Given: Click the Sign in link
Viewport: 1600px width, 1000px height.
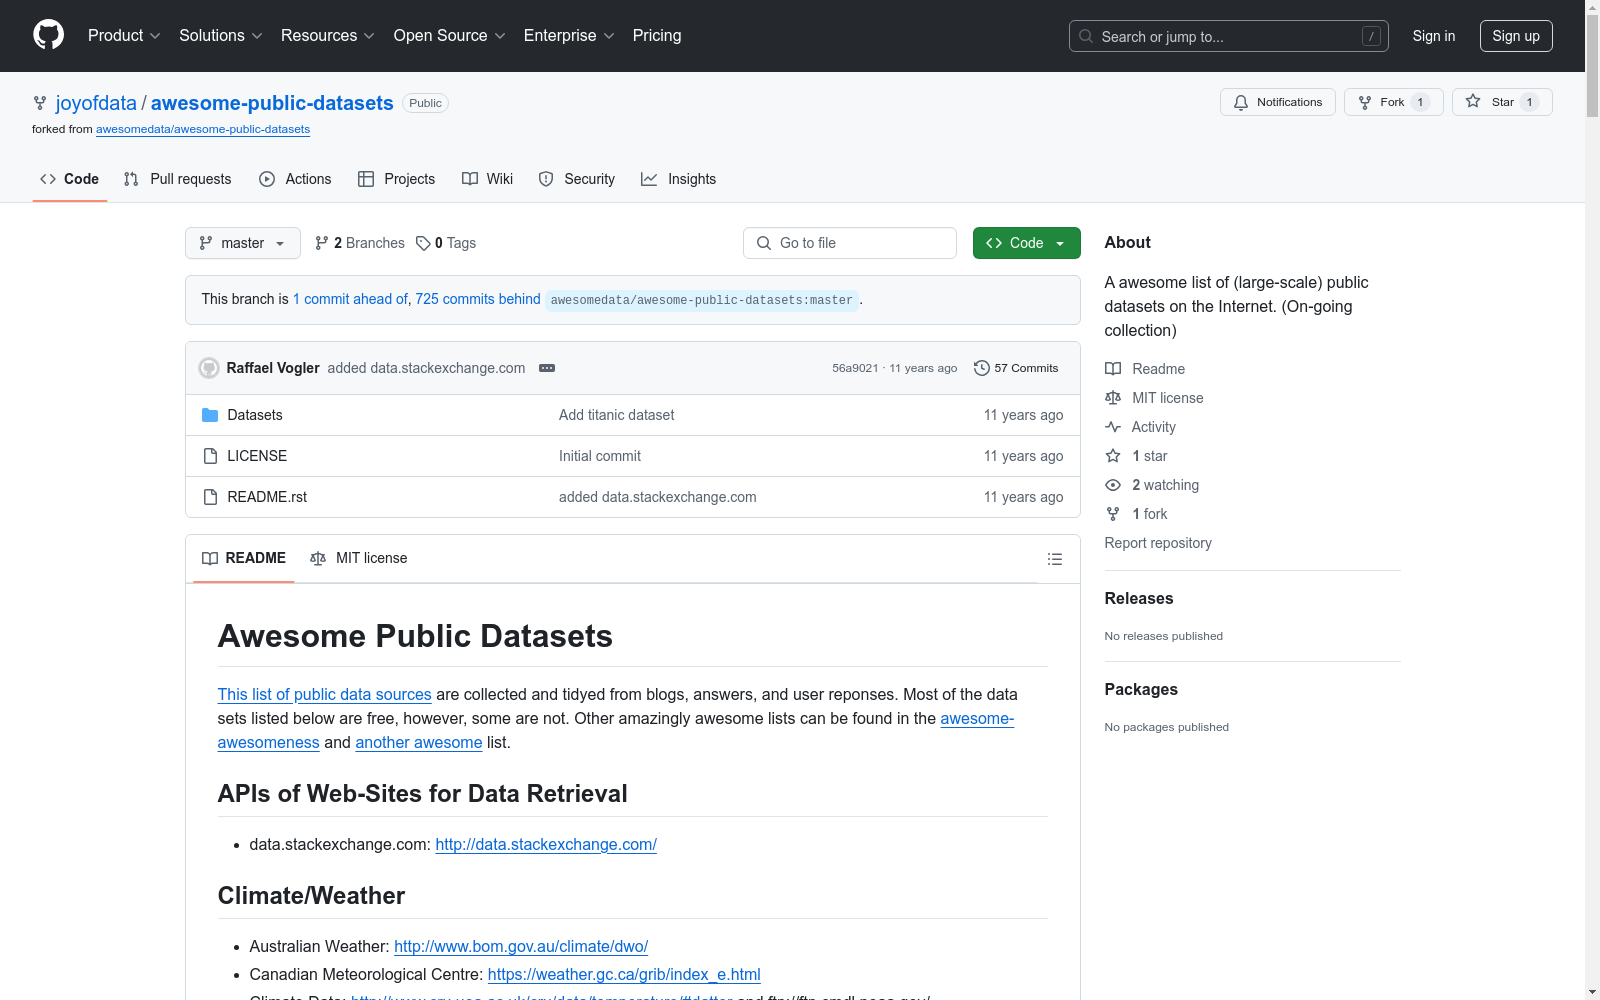Looking at the screenshot, I should [x=1434, y=36].
